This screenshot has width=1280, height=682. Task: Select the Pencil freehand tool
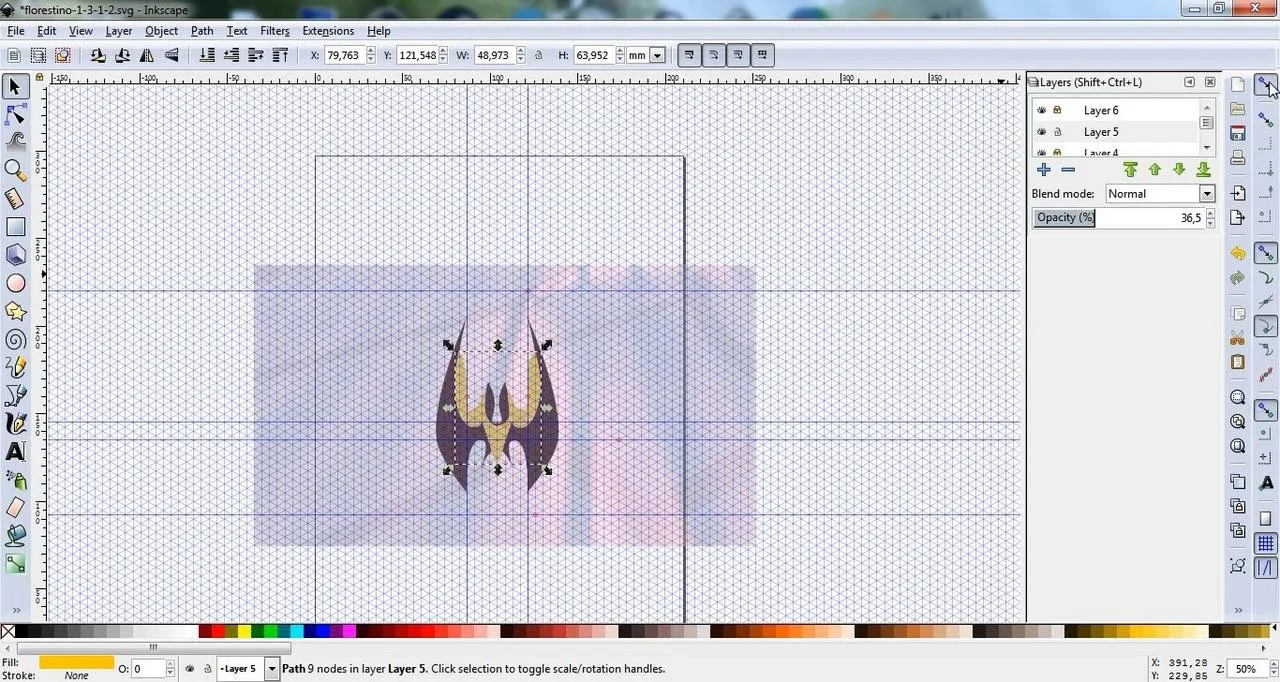15,367
